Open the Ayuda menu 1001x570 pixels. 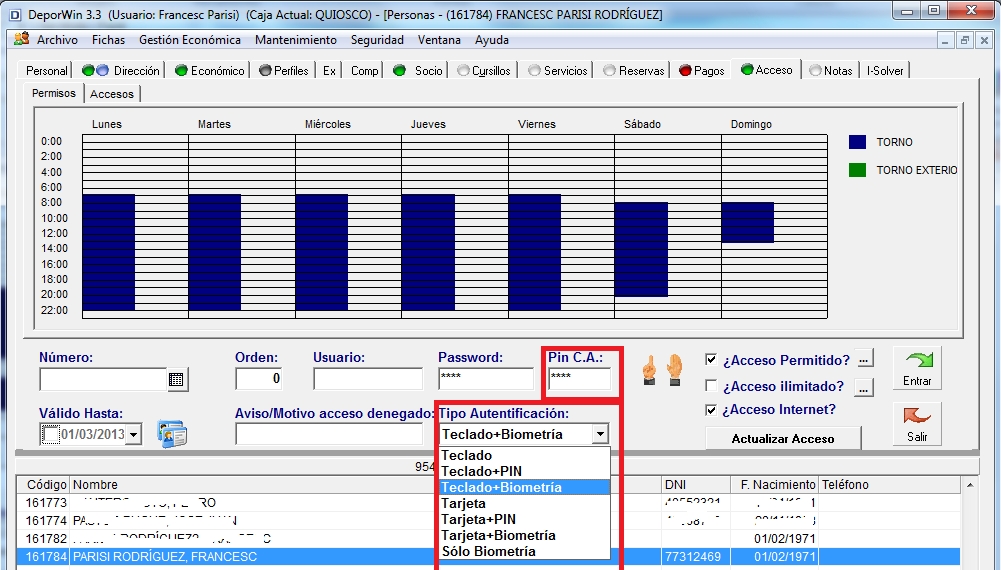492,40
